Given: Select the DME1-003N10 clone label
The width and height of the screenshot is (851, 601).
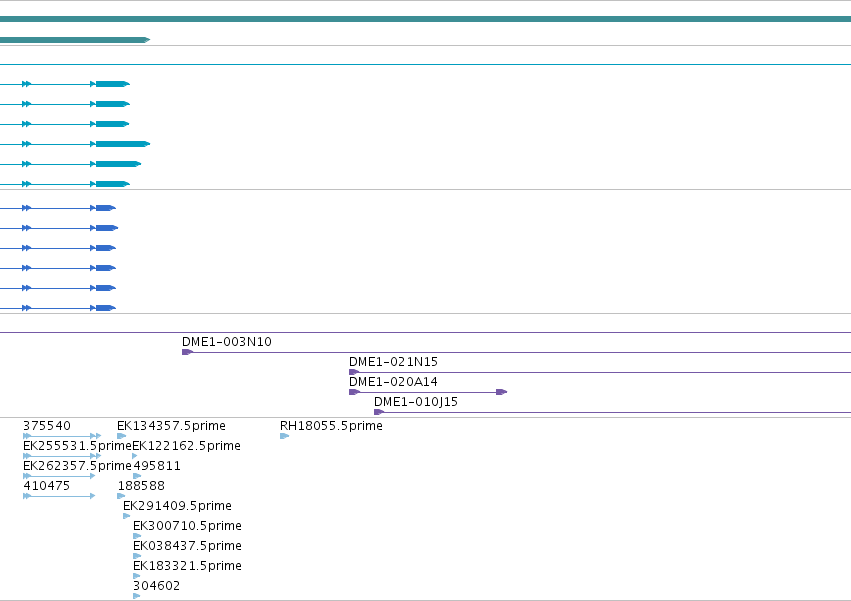Looking at the screenshot, I should point(226,341).
